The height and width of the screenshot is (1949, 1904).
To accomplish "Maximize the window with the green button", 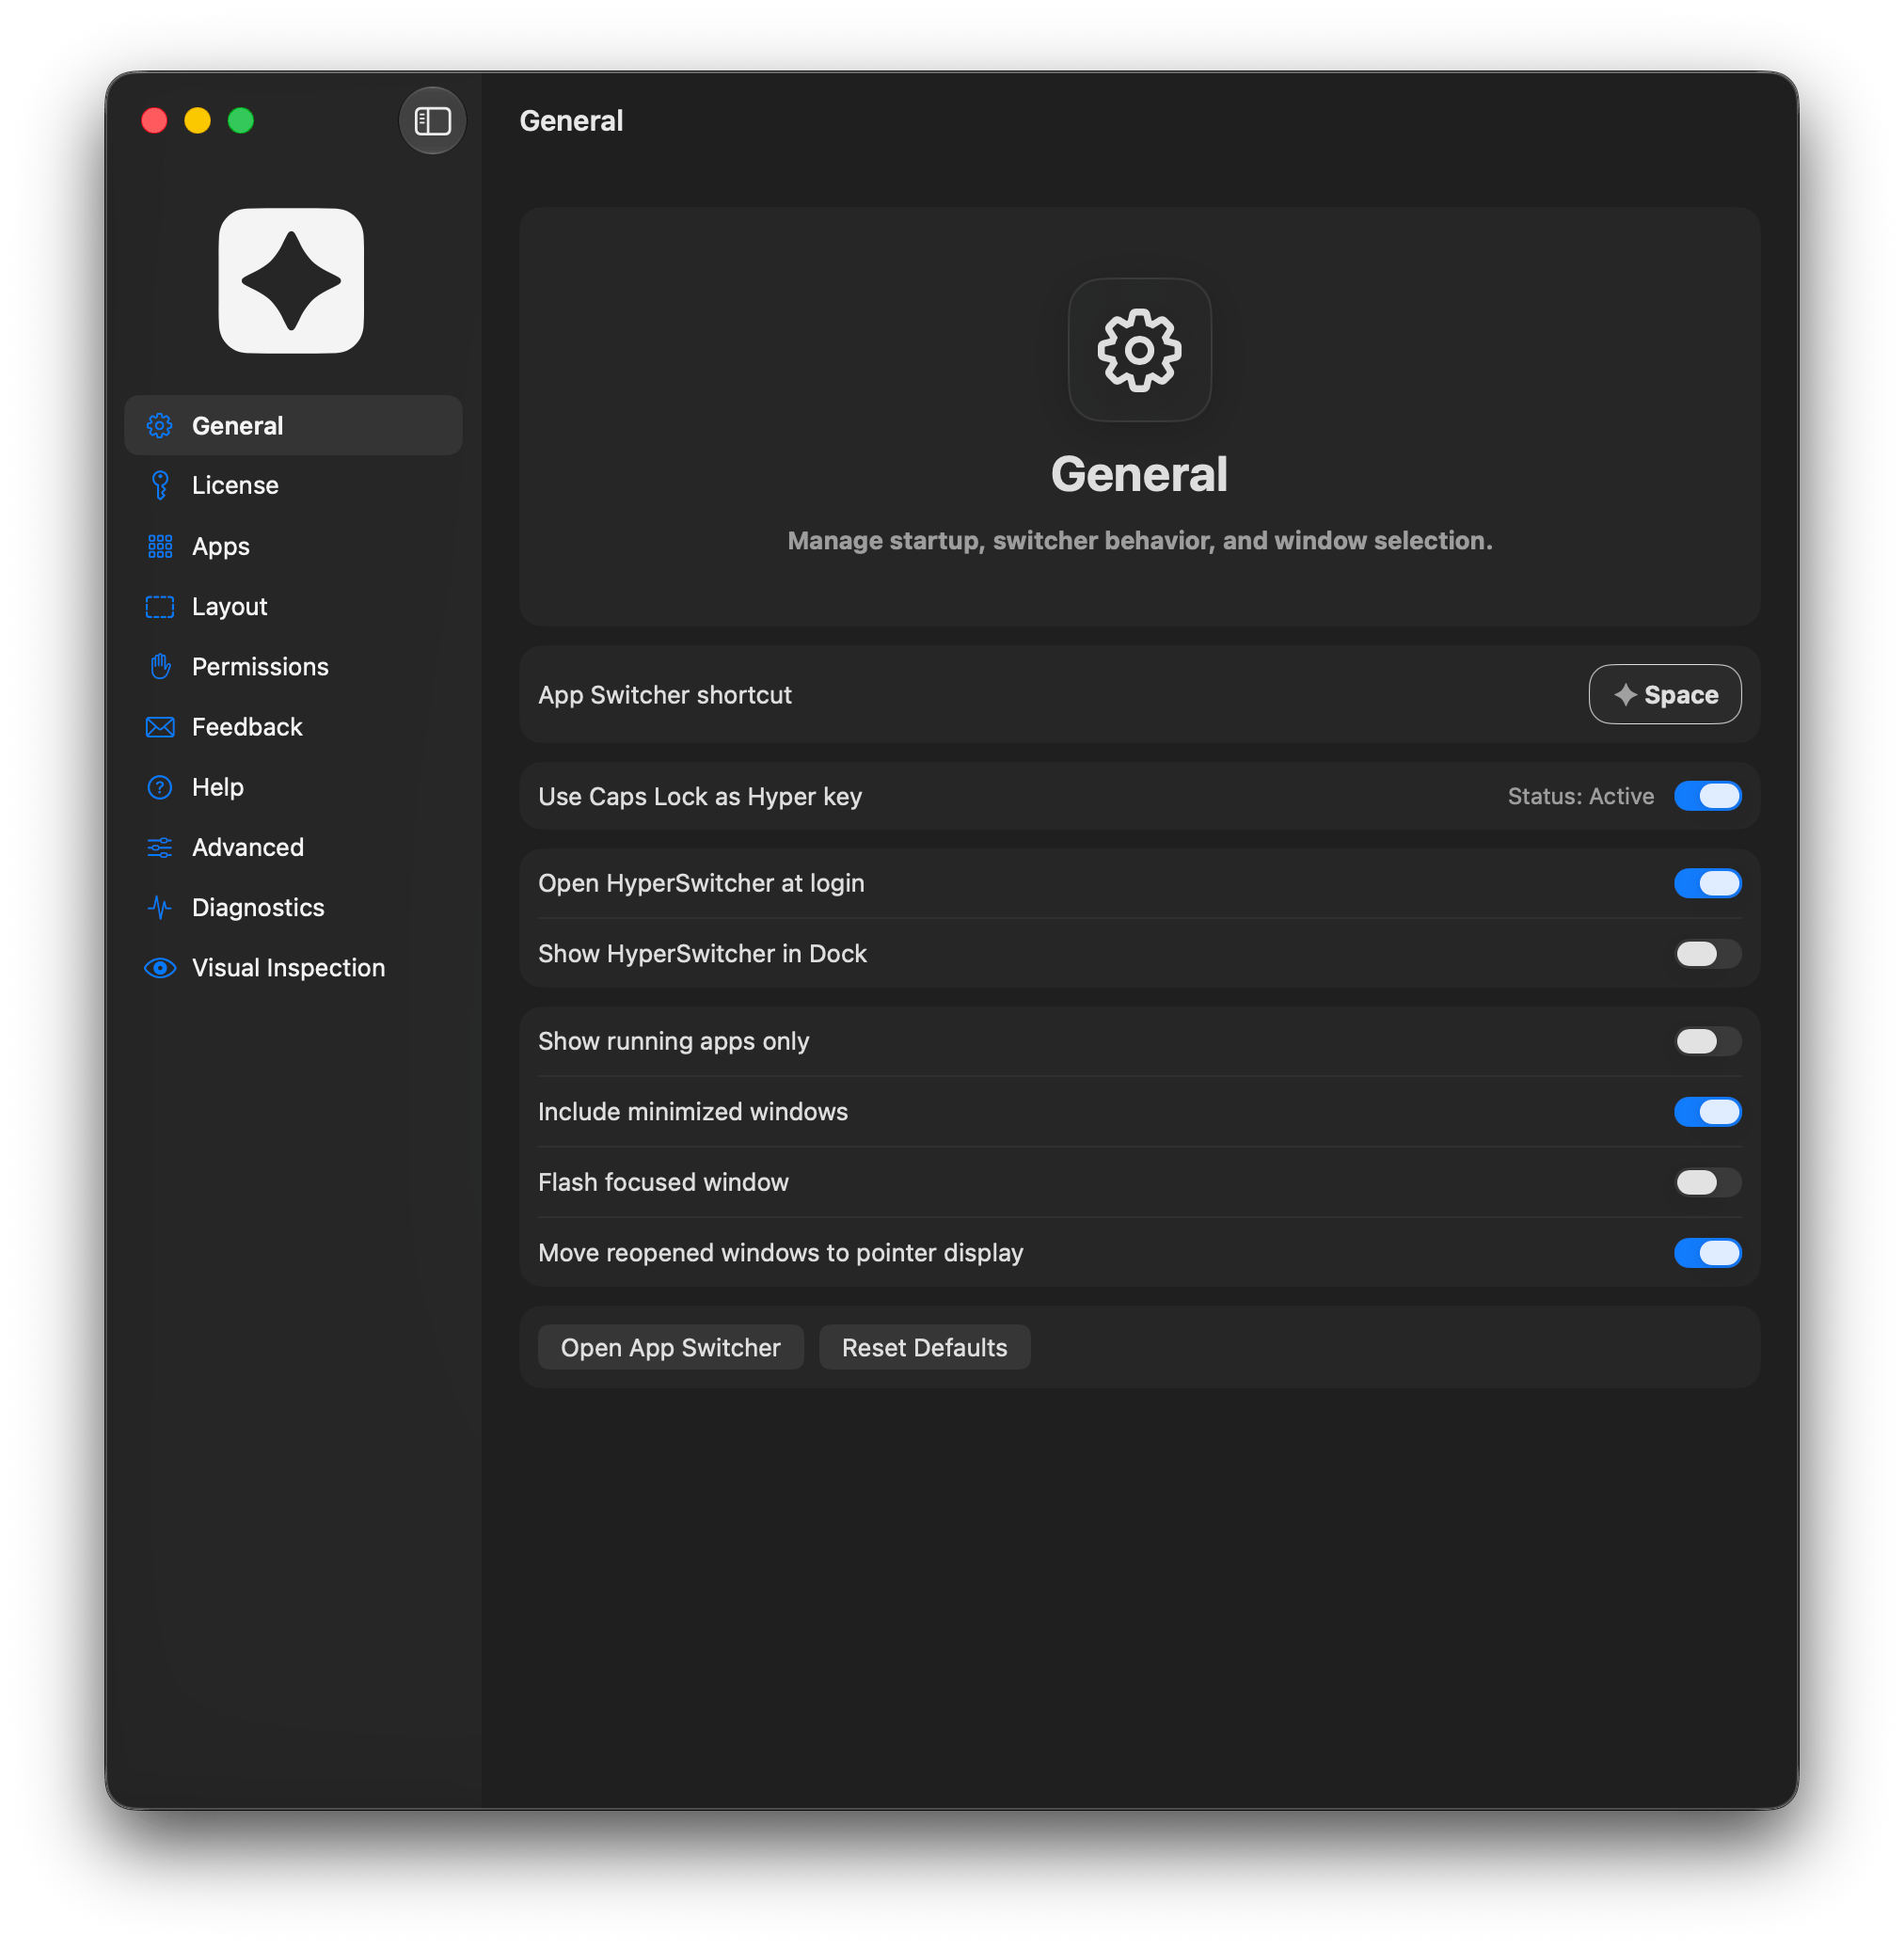I will 241,121.
